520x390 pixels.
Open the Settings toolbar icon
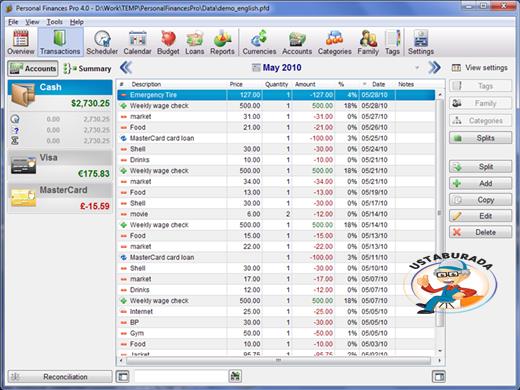[421, 42]
